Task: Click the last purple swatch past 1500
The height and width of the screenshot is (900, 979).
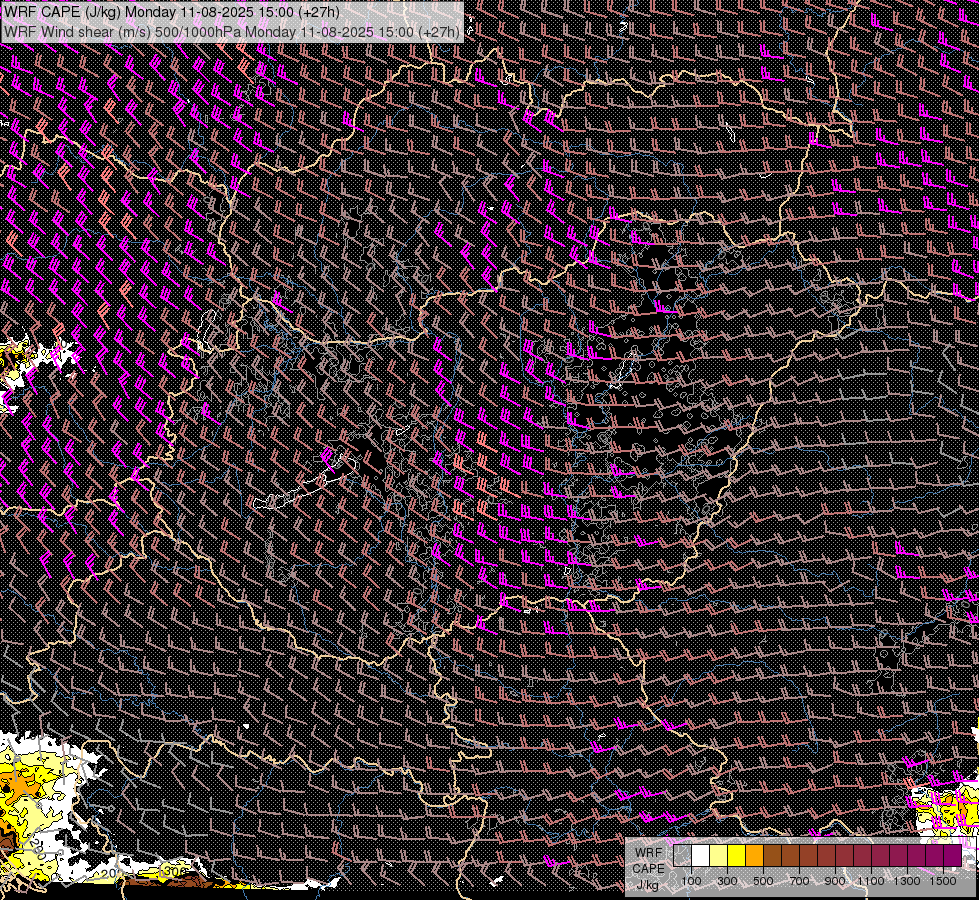Action: click(x=953, y=856)
